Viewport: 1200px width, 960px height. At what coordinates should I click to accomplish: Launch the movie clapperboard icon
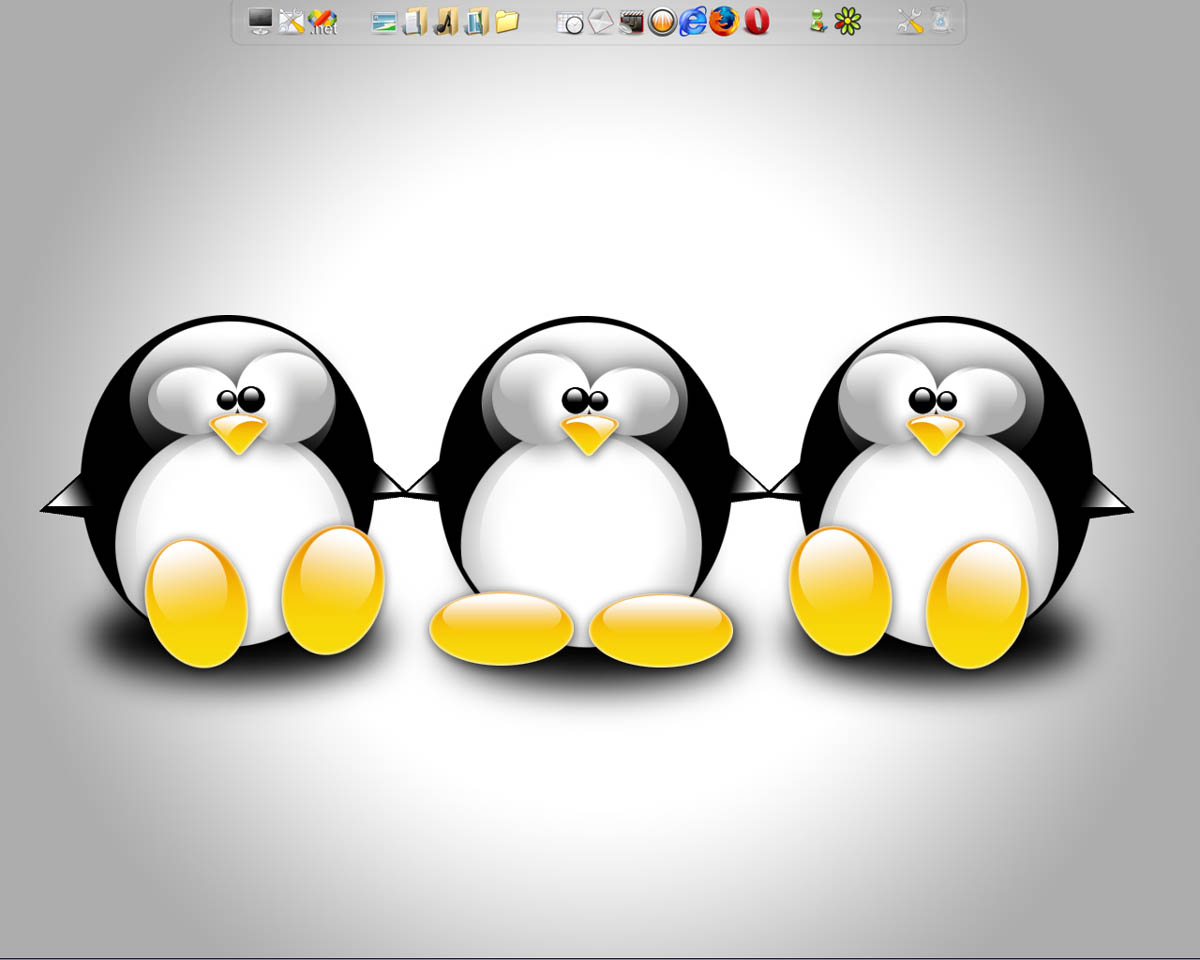point(631,21)
